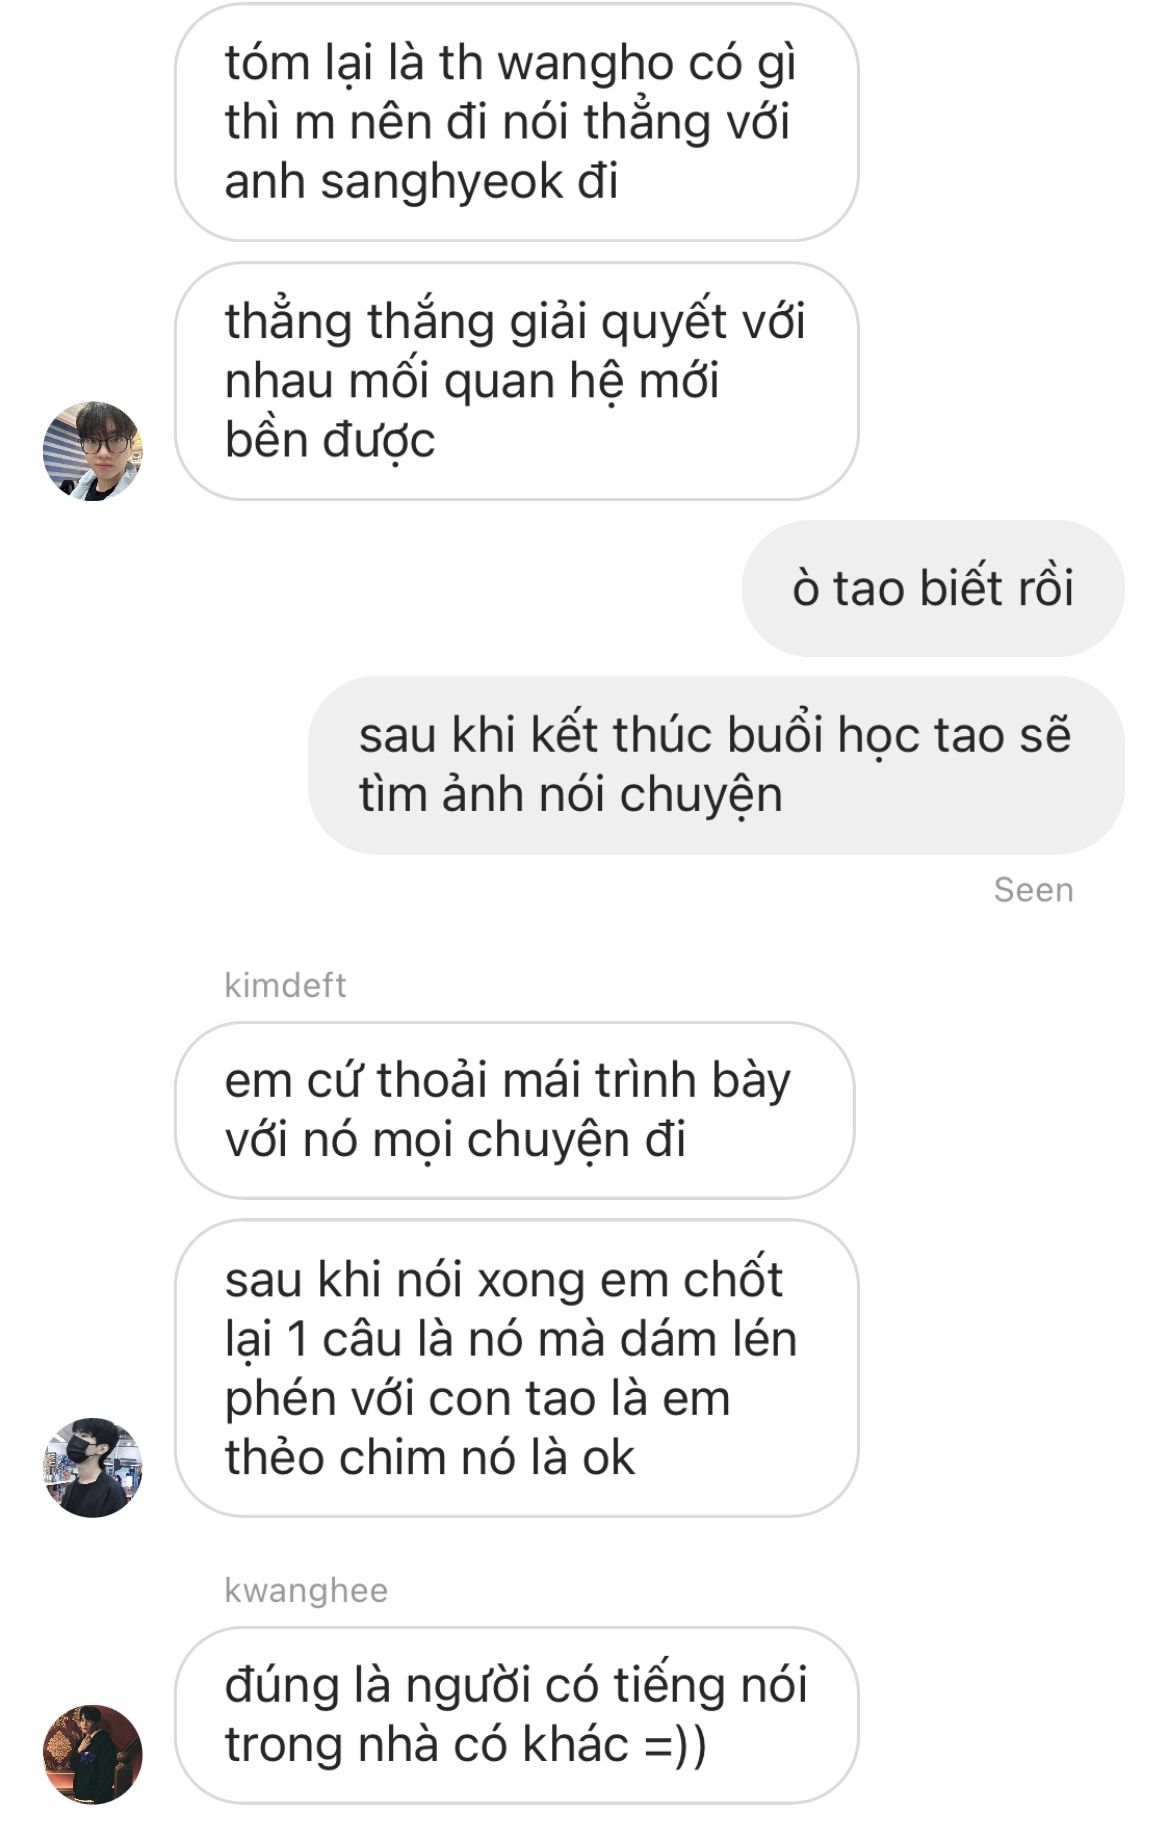Image resolution: width=1169 pixels, height=1831 pixels.
Task: Select message "em cứ thoải mái trình bày"
Action: [x=515, y=1110]
